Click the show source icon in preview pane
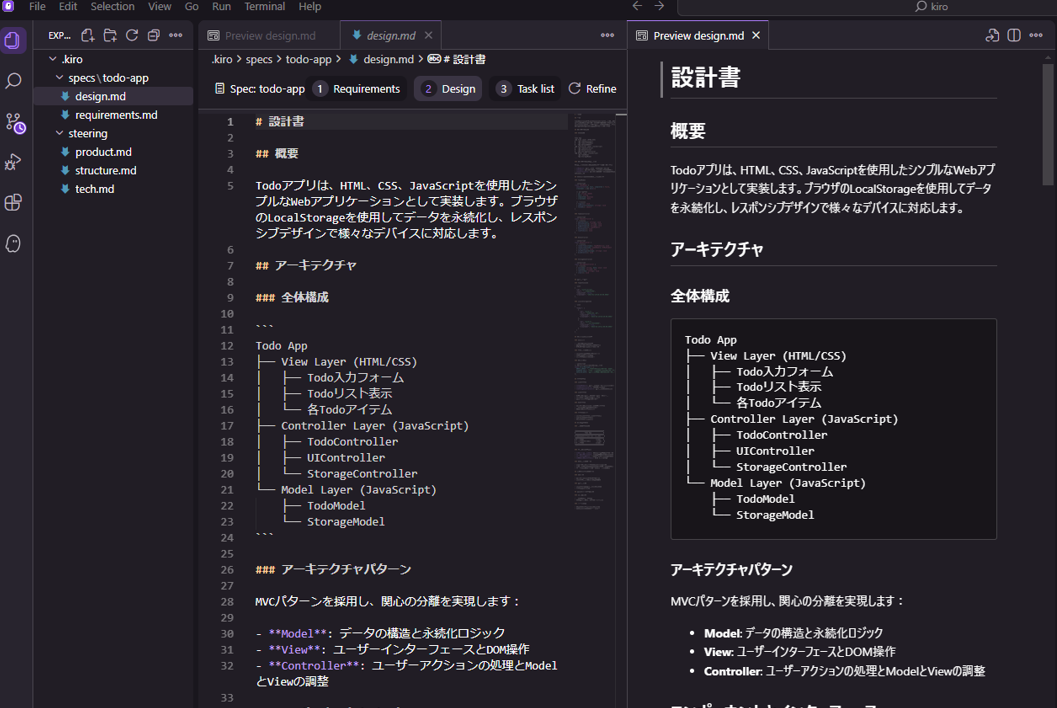This screenshot has width=1057, height=708. point(992,35)
